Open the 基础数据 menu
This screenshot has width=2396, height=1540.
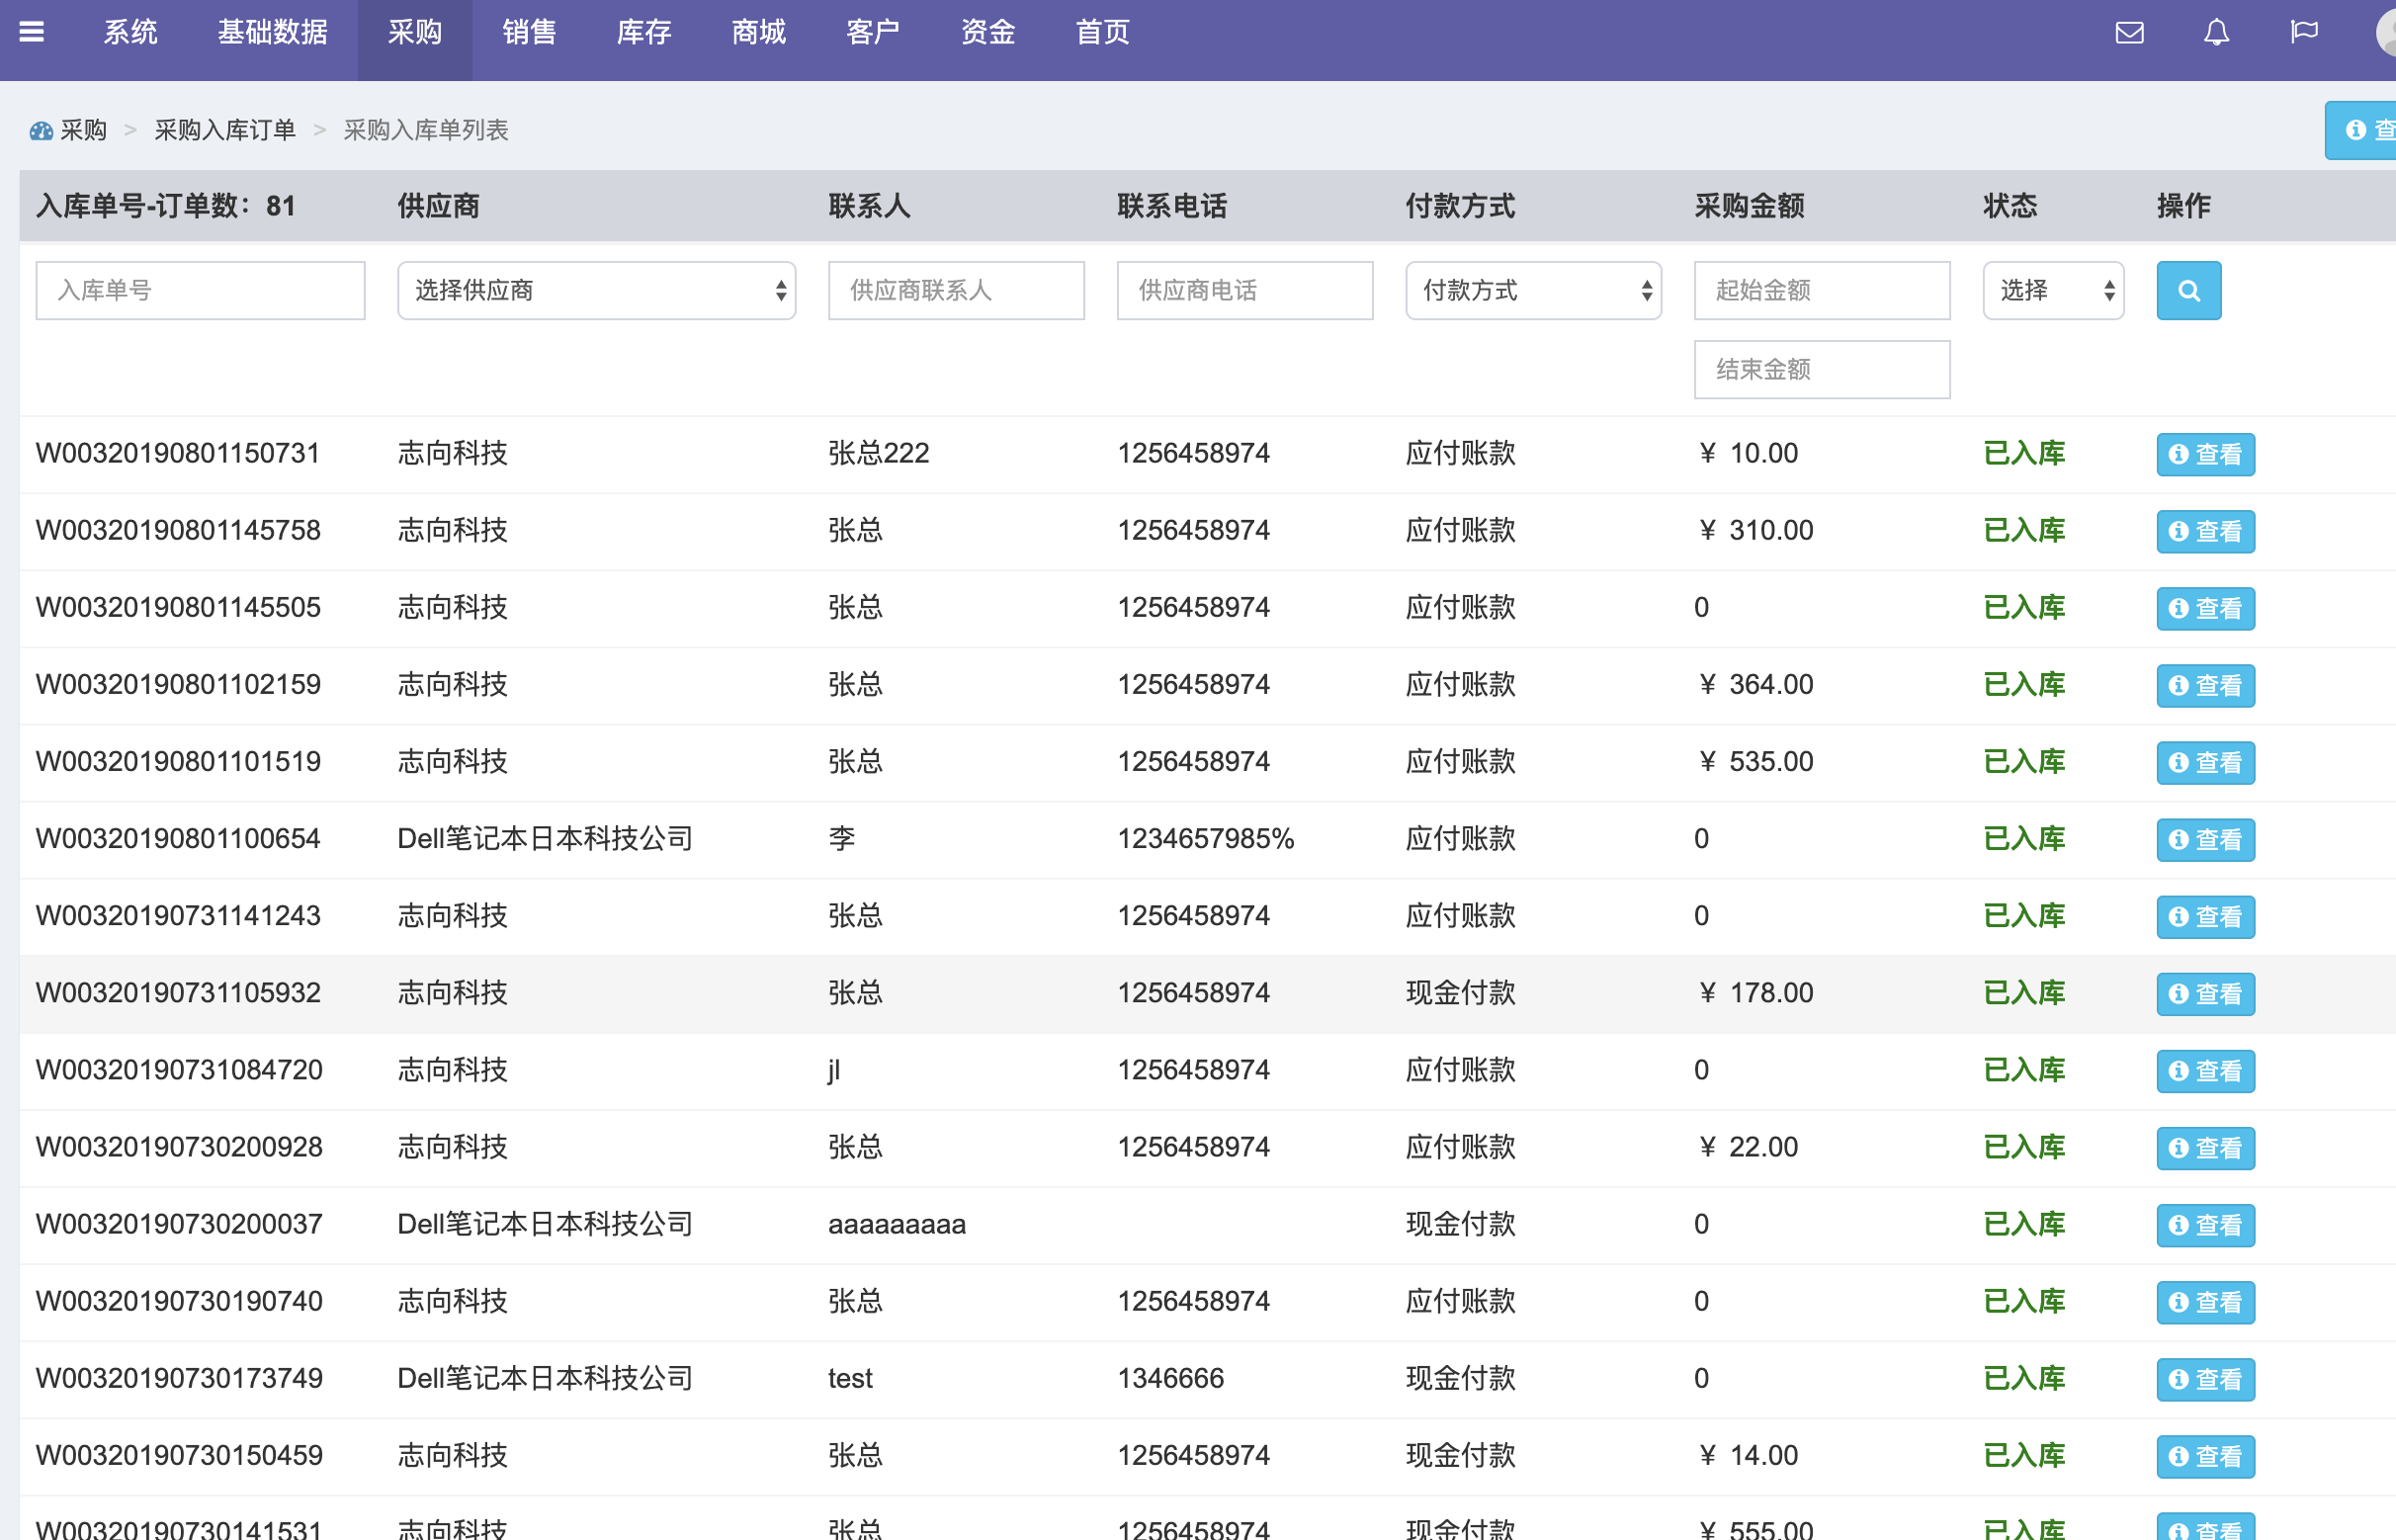273,32
